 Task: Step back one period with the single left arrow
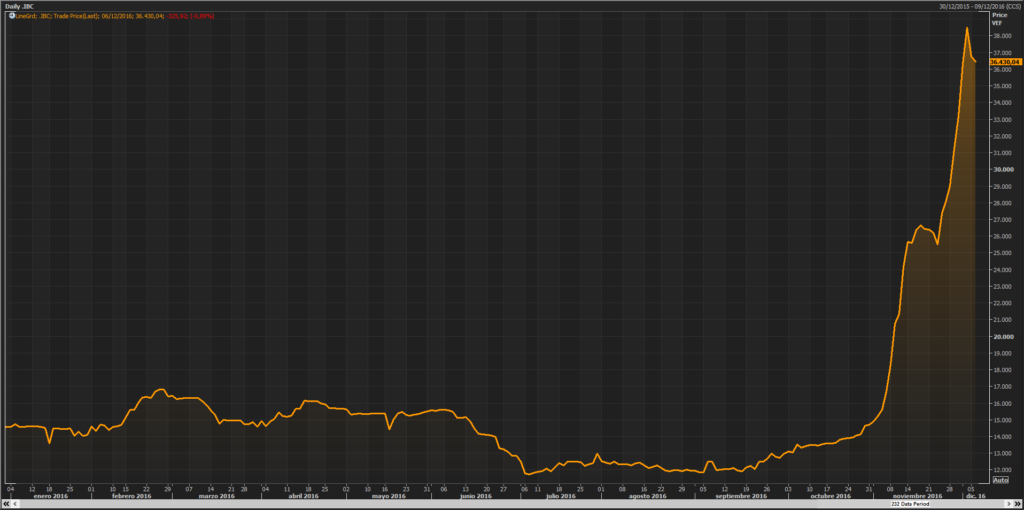click(15, 504)
